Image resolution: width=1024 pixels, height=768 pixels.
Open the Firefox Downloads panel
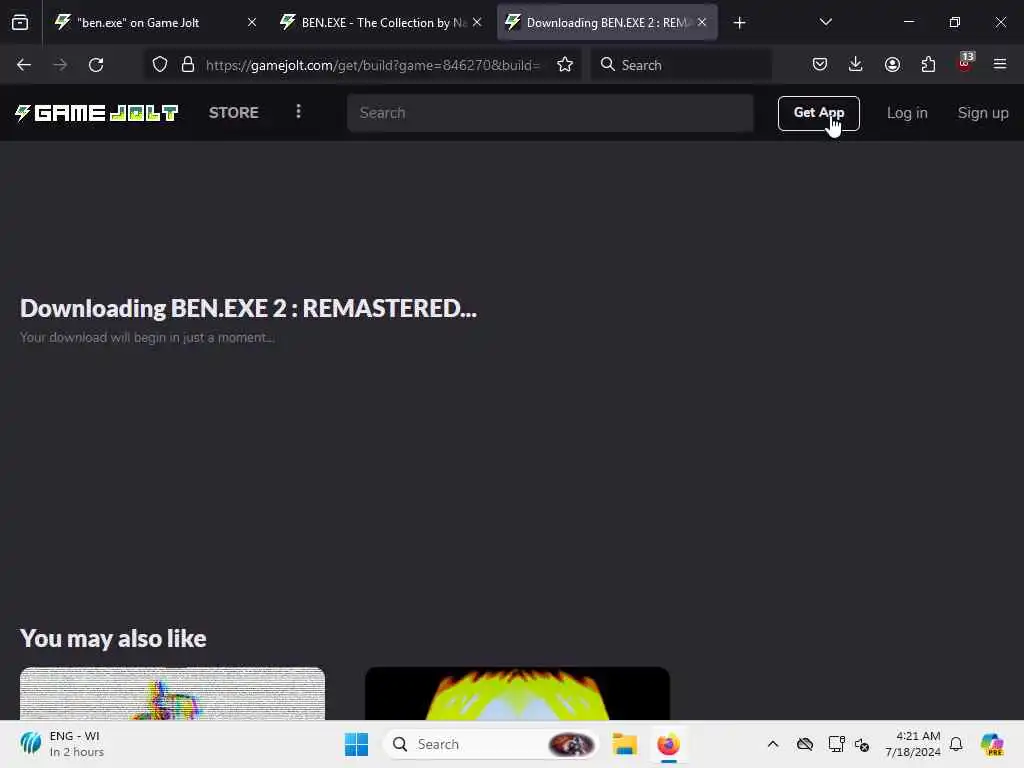(x=856, y=64)
